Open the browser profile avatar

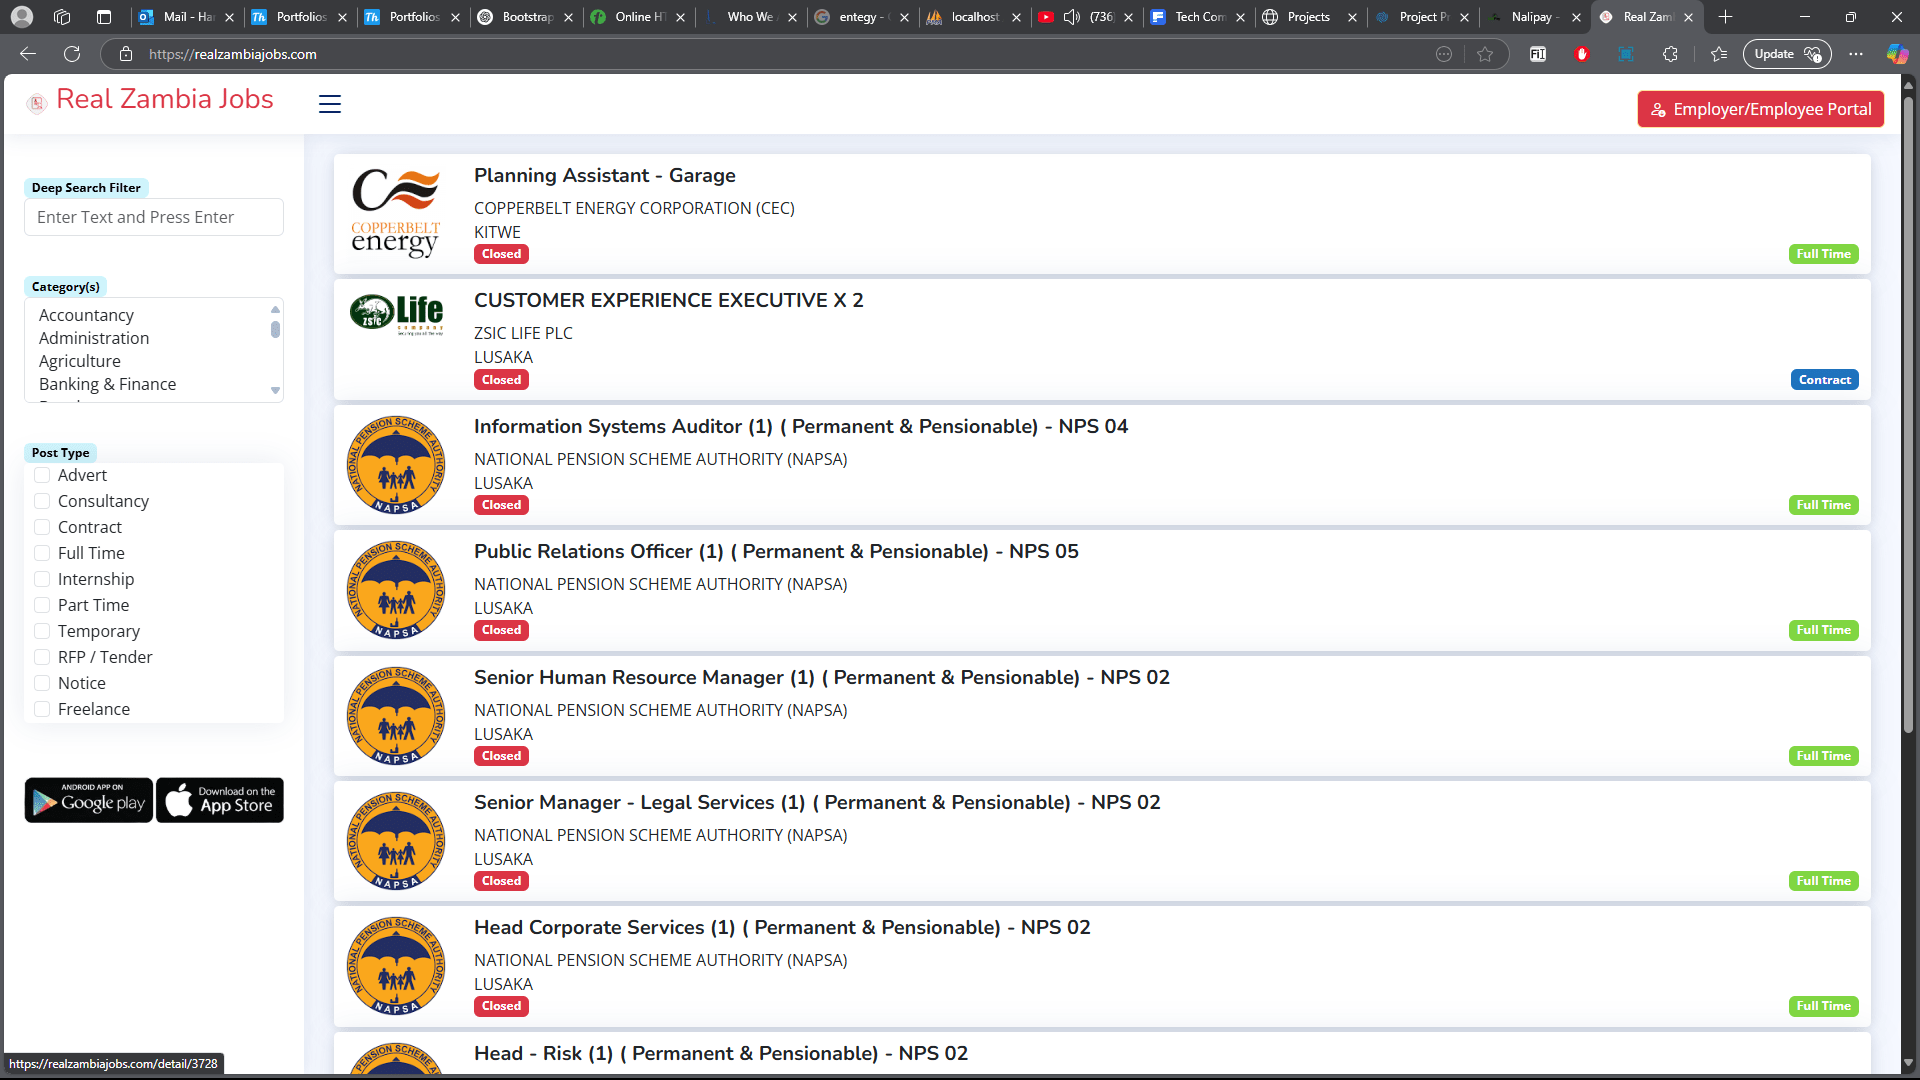22,17
